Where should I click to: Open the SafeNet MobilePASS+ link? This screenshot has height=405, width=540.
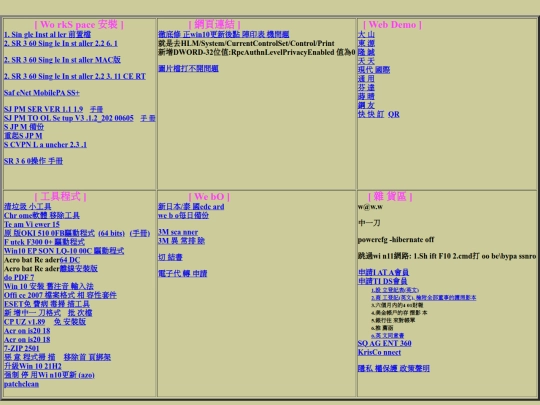pyautogui.click(x=42, y=93)
